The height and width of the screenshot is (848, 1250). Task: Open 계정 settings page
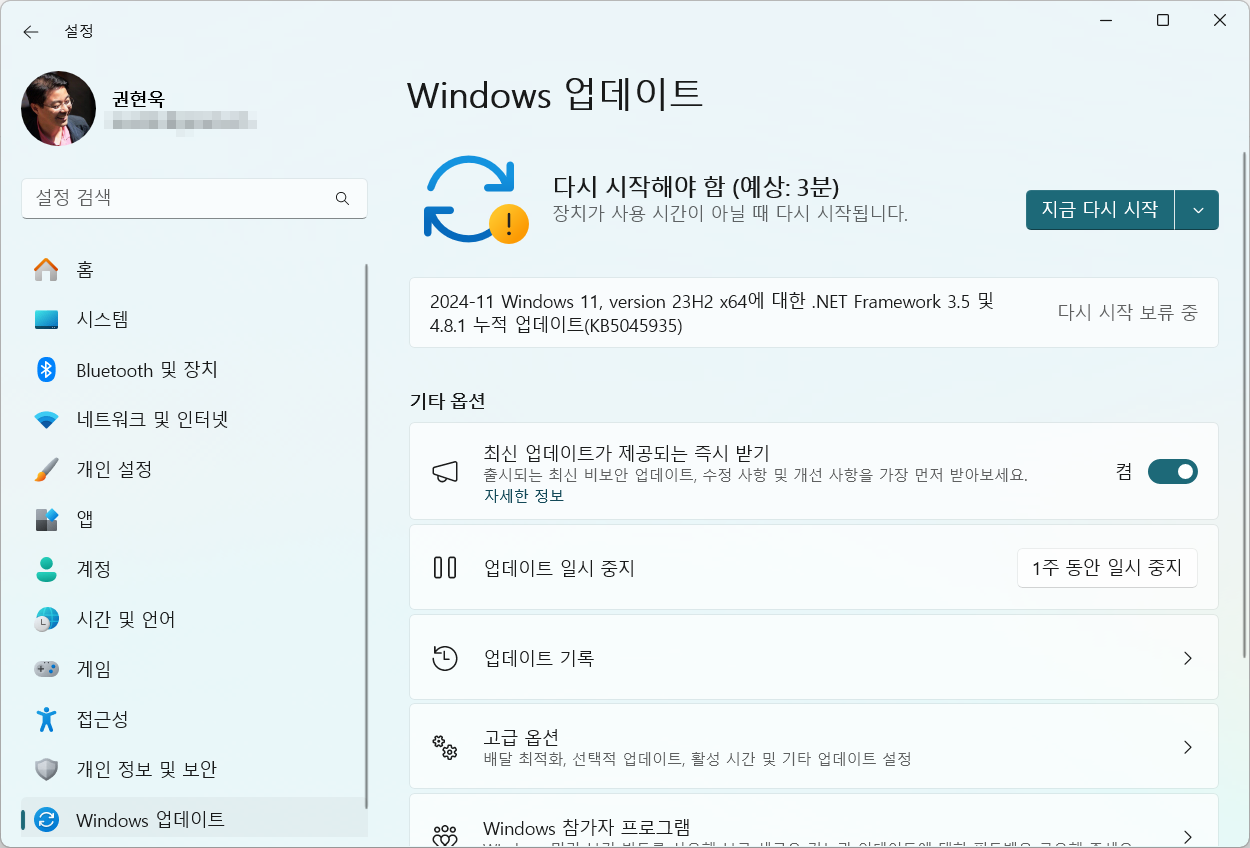click(194, 570)
